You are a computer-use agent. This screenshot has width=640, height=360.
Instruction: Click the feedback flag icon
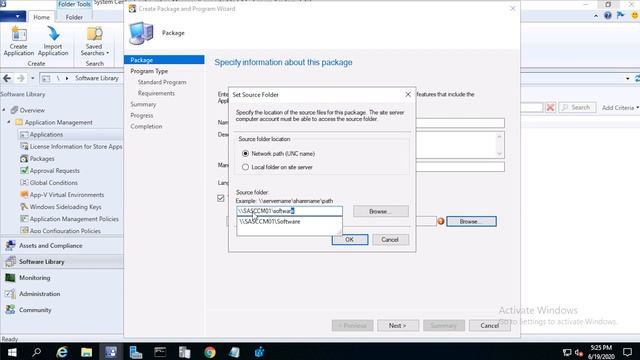tap(621, 16)
